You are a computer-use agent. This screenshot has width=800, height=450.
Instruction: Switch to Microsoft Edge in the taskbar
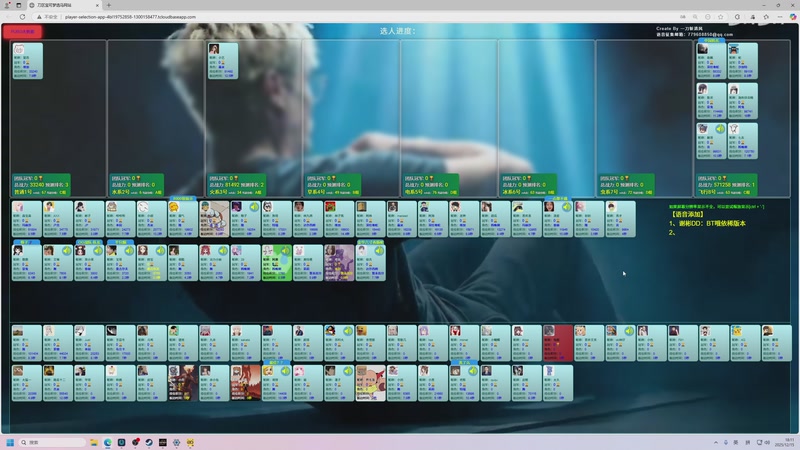tap(108, 442)
